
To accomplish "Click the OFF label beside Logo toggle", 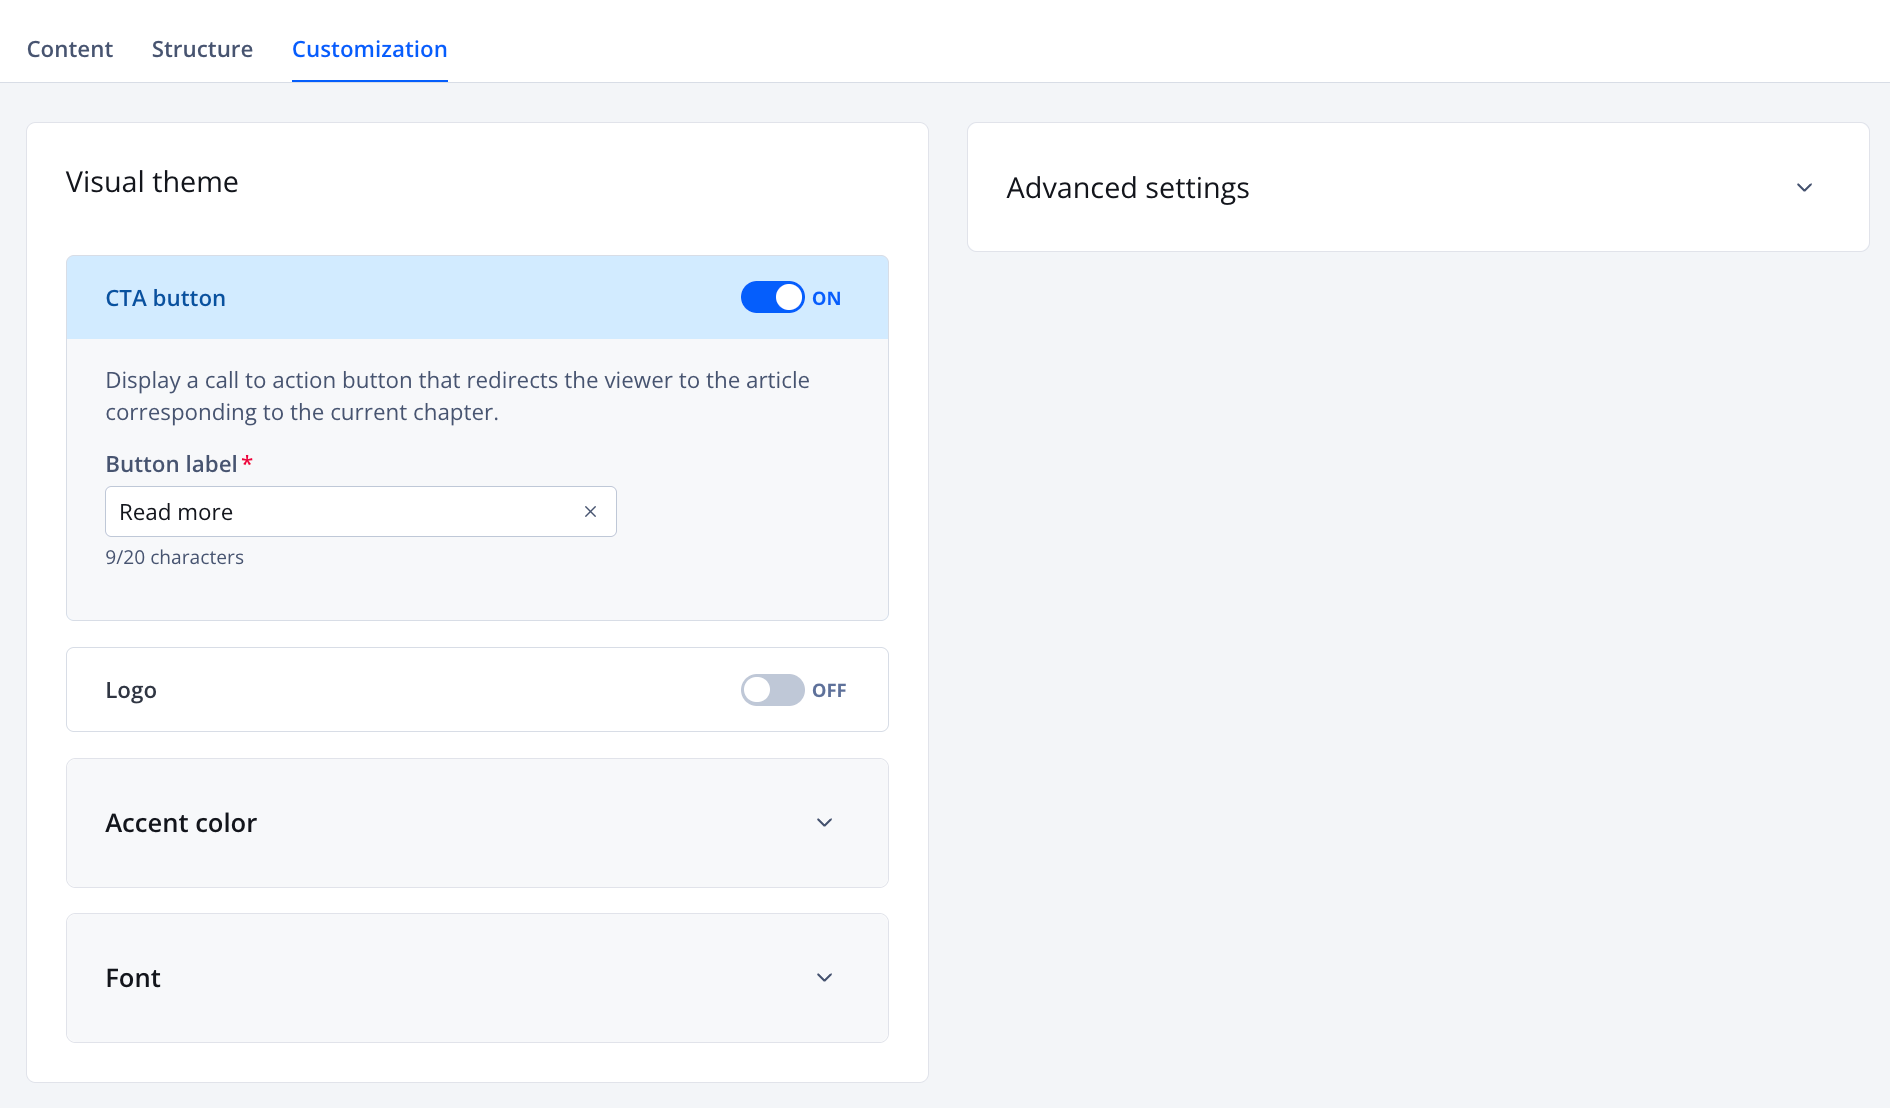I will [x=829, y=690].
